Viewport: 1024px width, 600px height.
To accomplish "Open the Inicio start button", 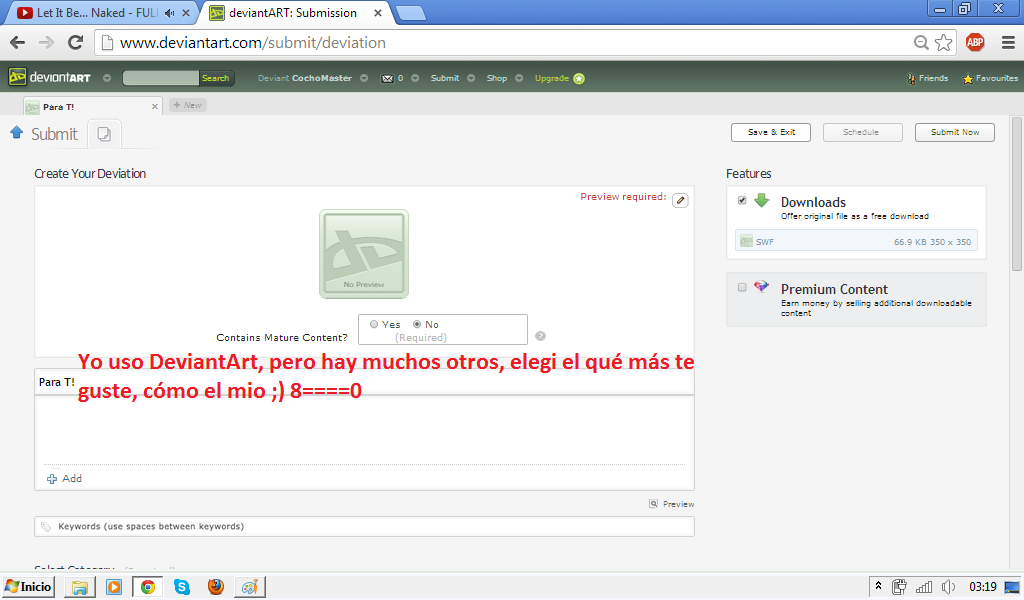I will (28, 587).
